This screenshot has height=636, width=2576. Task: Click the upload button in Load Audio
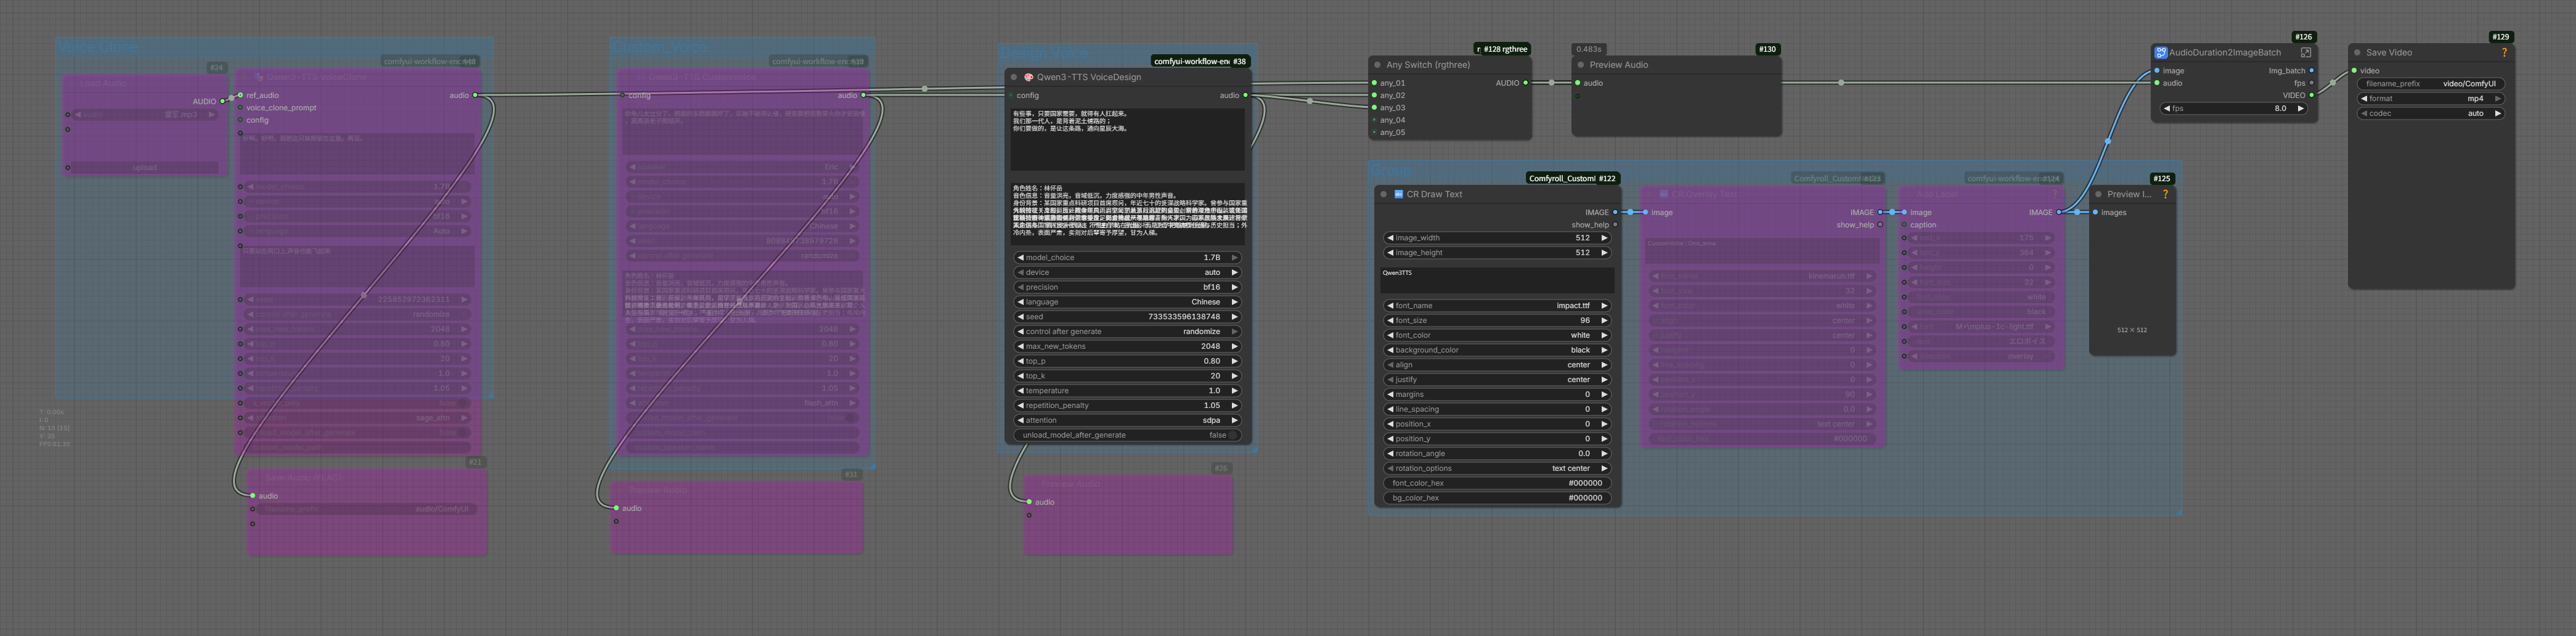[x=145, y=168]
